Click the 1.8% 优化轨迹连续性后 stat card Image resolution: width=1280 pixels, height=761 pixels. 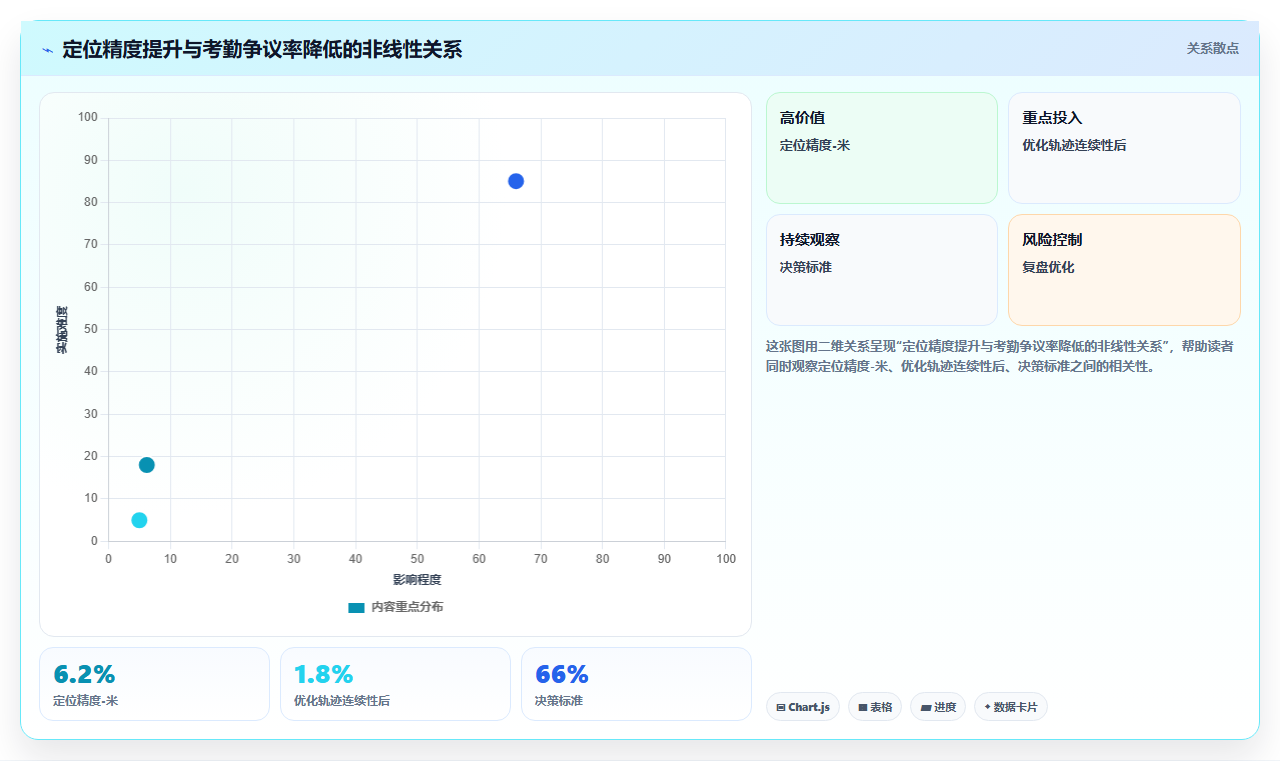pyautogui.click(x=395, y=684)
